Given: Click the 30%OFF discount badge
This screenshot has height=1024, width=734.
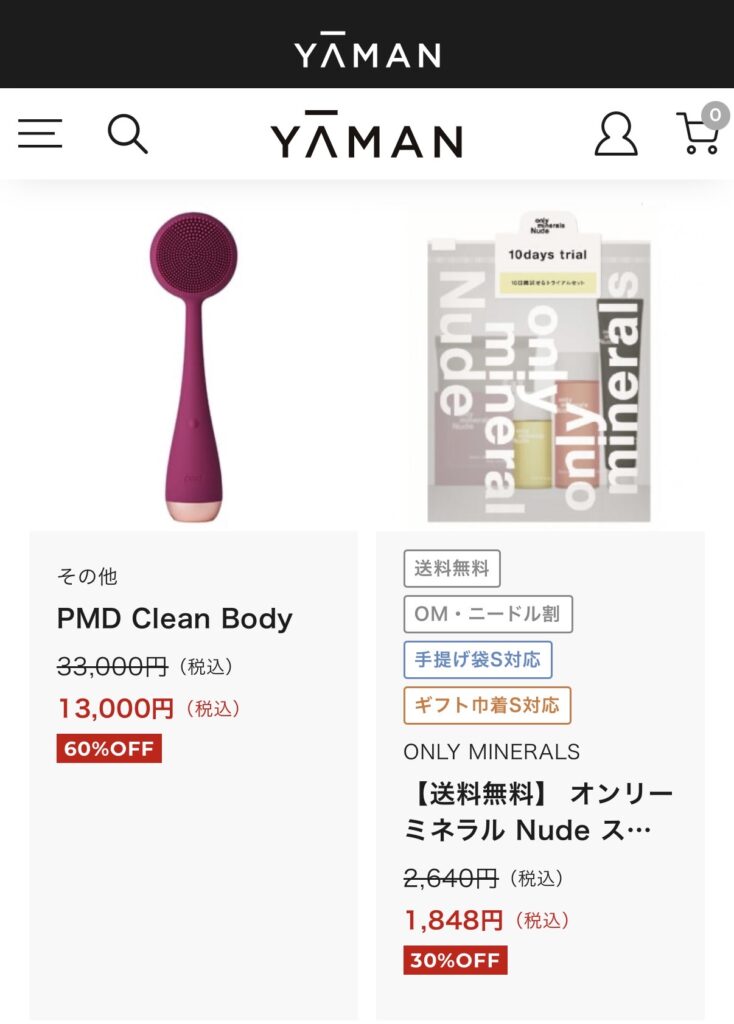Looking at the screenshot, I should [455, 960].
